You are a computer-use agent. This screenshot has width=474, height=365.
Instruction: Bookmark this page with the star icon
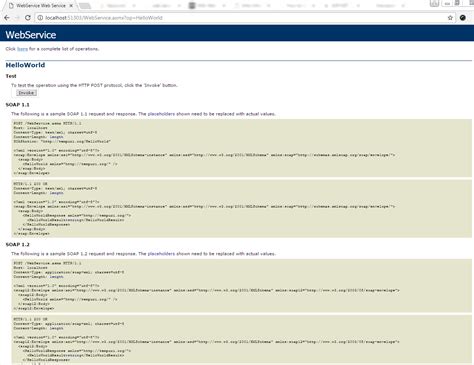click(450, 18)
